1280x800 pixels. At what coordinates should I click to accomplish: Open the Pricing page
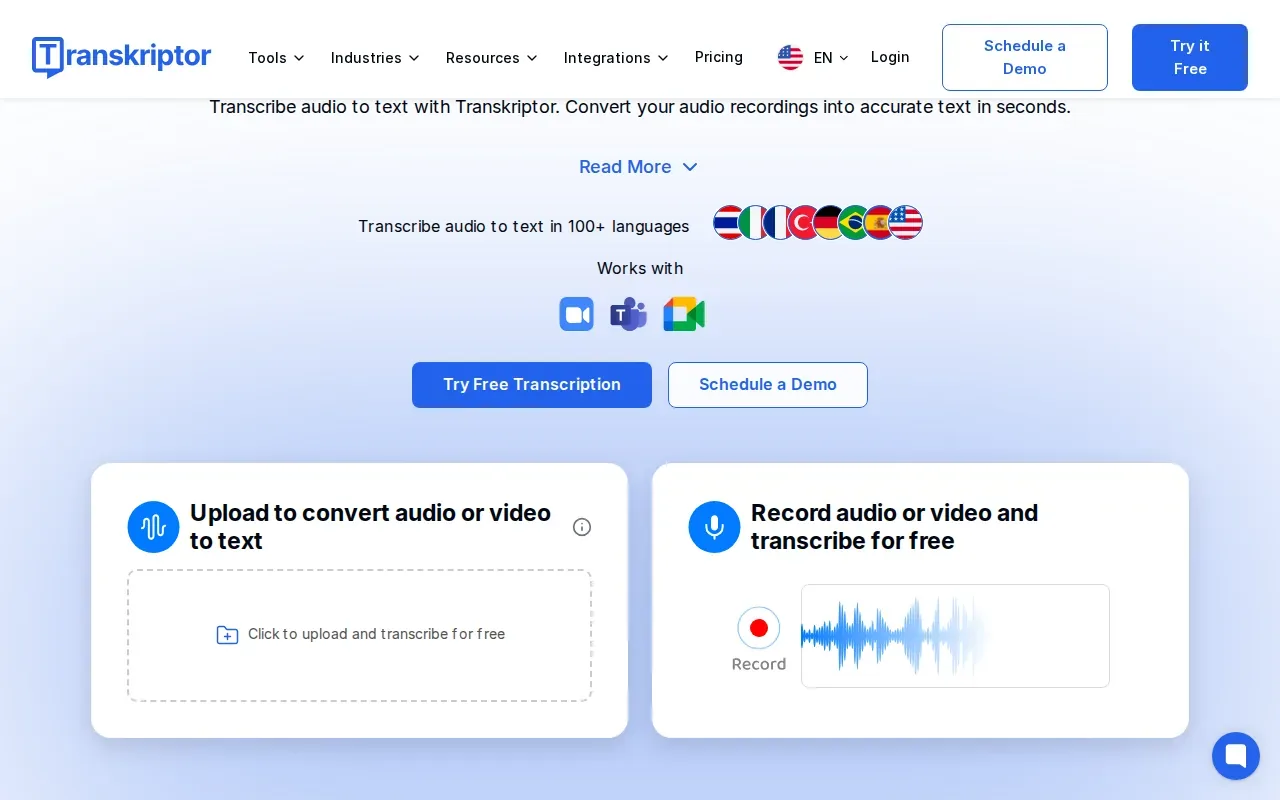point(719,57)
